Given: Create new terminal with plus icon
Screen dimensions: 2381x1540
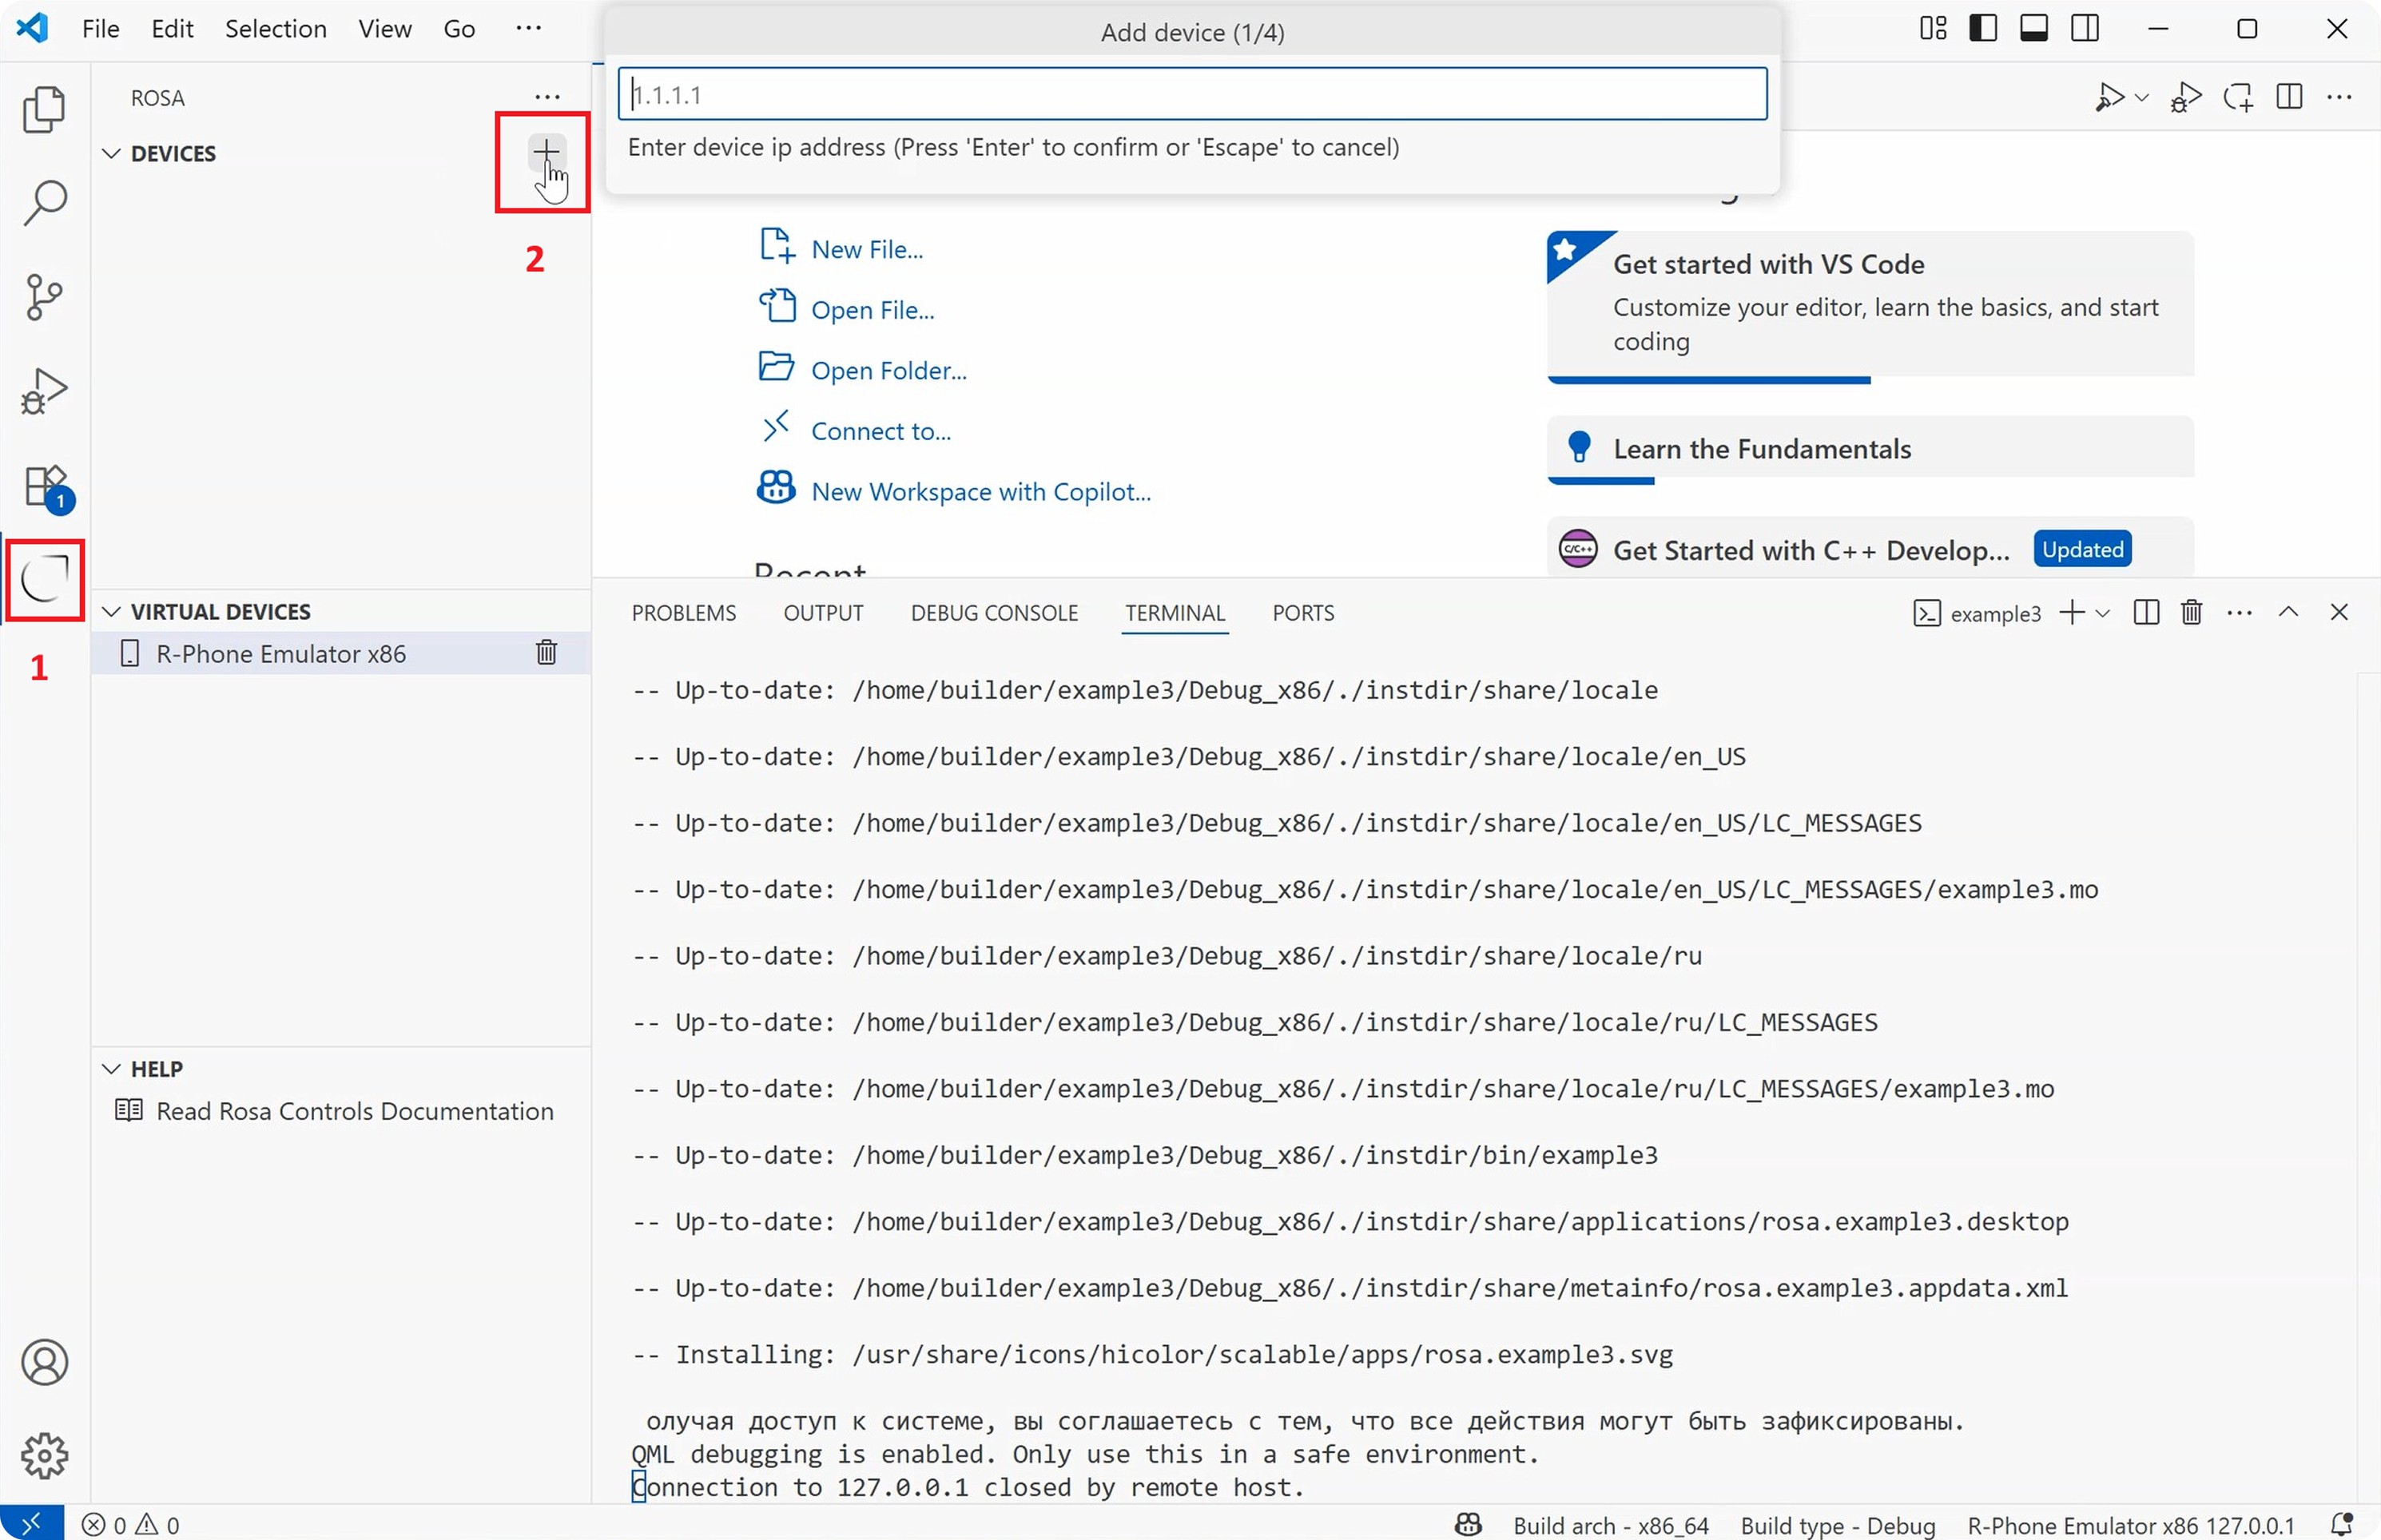Looking at the screenshot, I should [x=2073, y=612].
